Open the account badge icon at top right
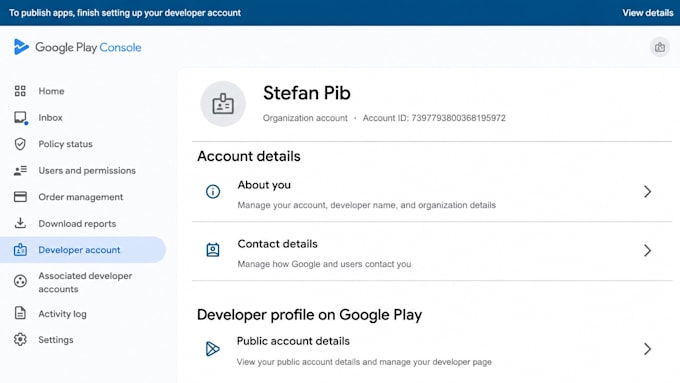Image resolution: width=680 pixels, height=383 pixels. 660,47
